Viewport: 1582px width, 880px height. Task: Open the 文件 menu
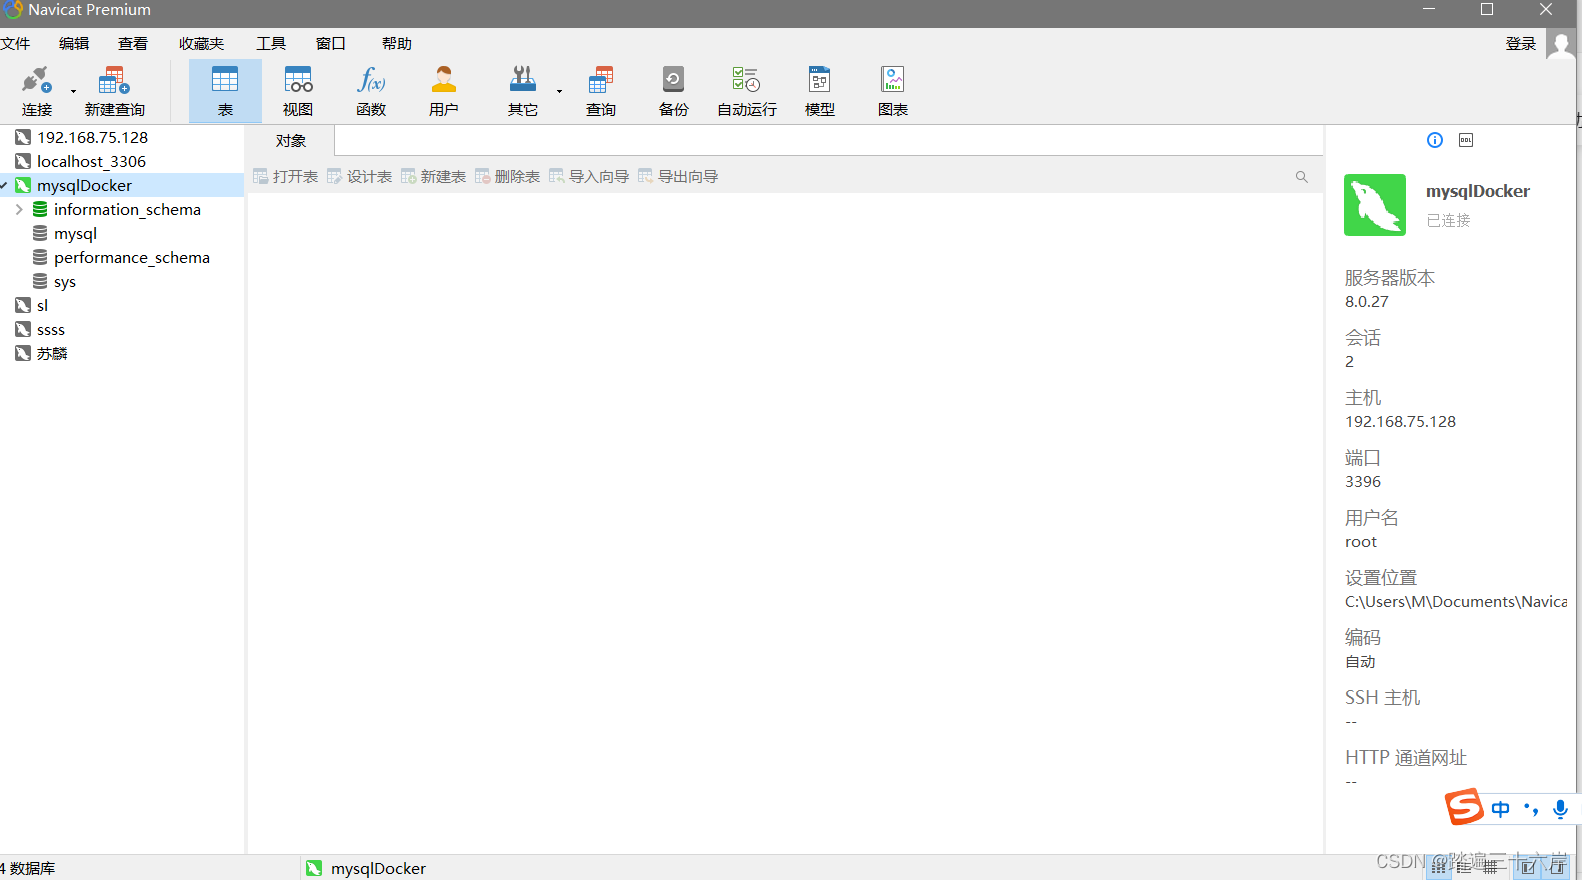pyautogui.click(x=15, y=44)
